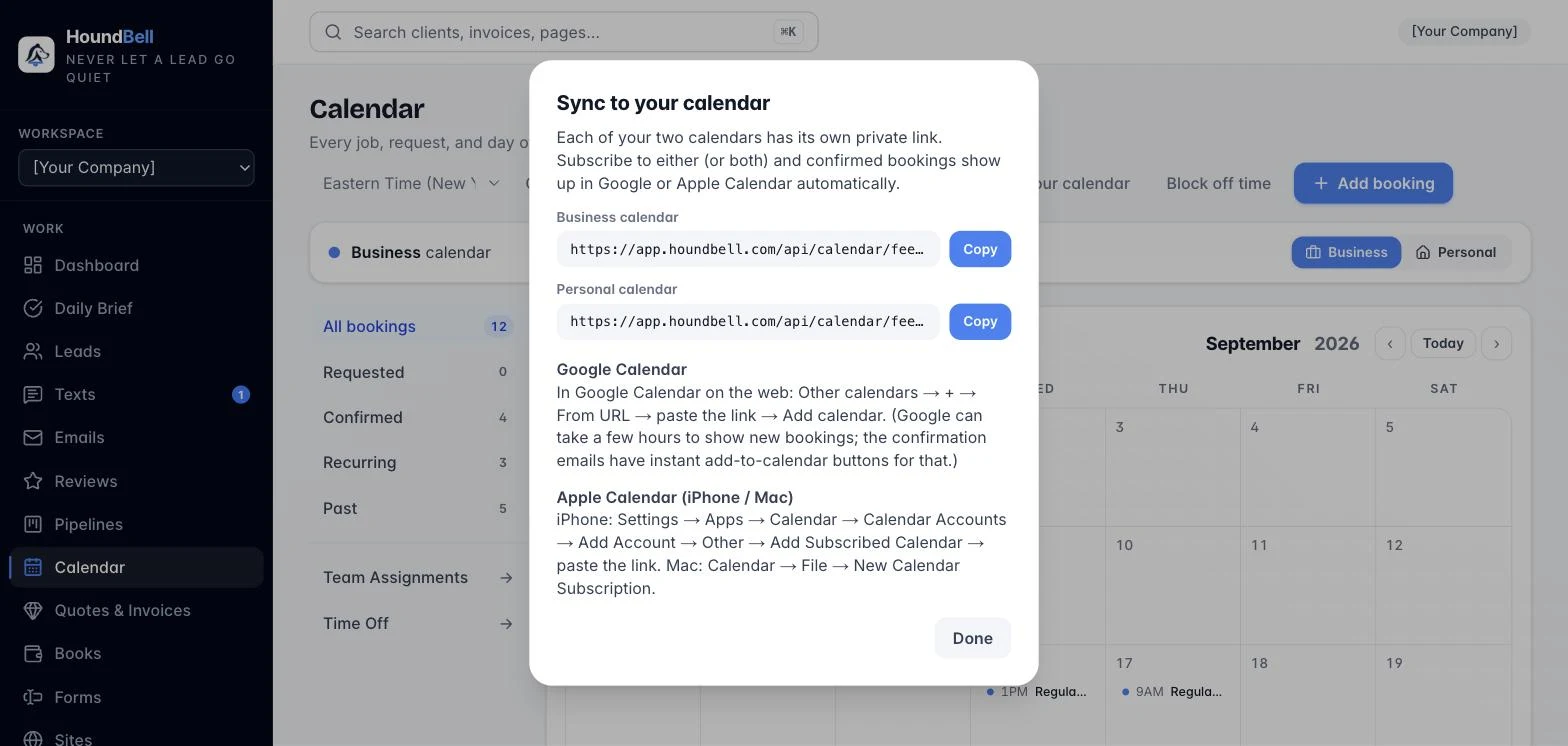
Task: Click the Personal calendar feed URL field
Action: click(x=748, y=321)
